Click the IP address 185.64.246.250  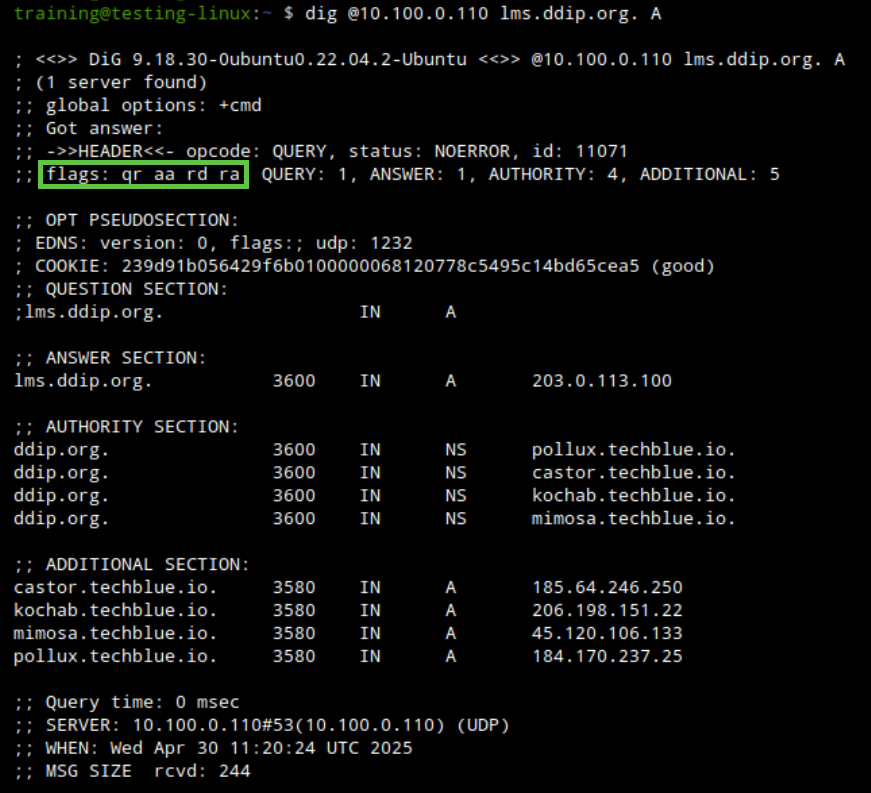[606, 588]
